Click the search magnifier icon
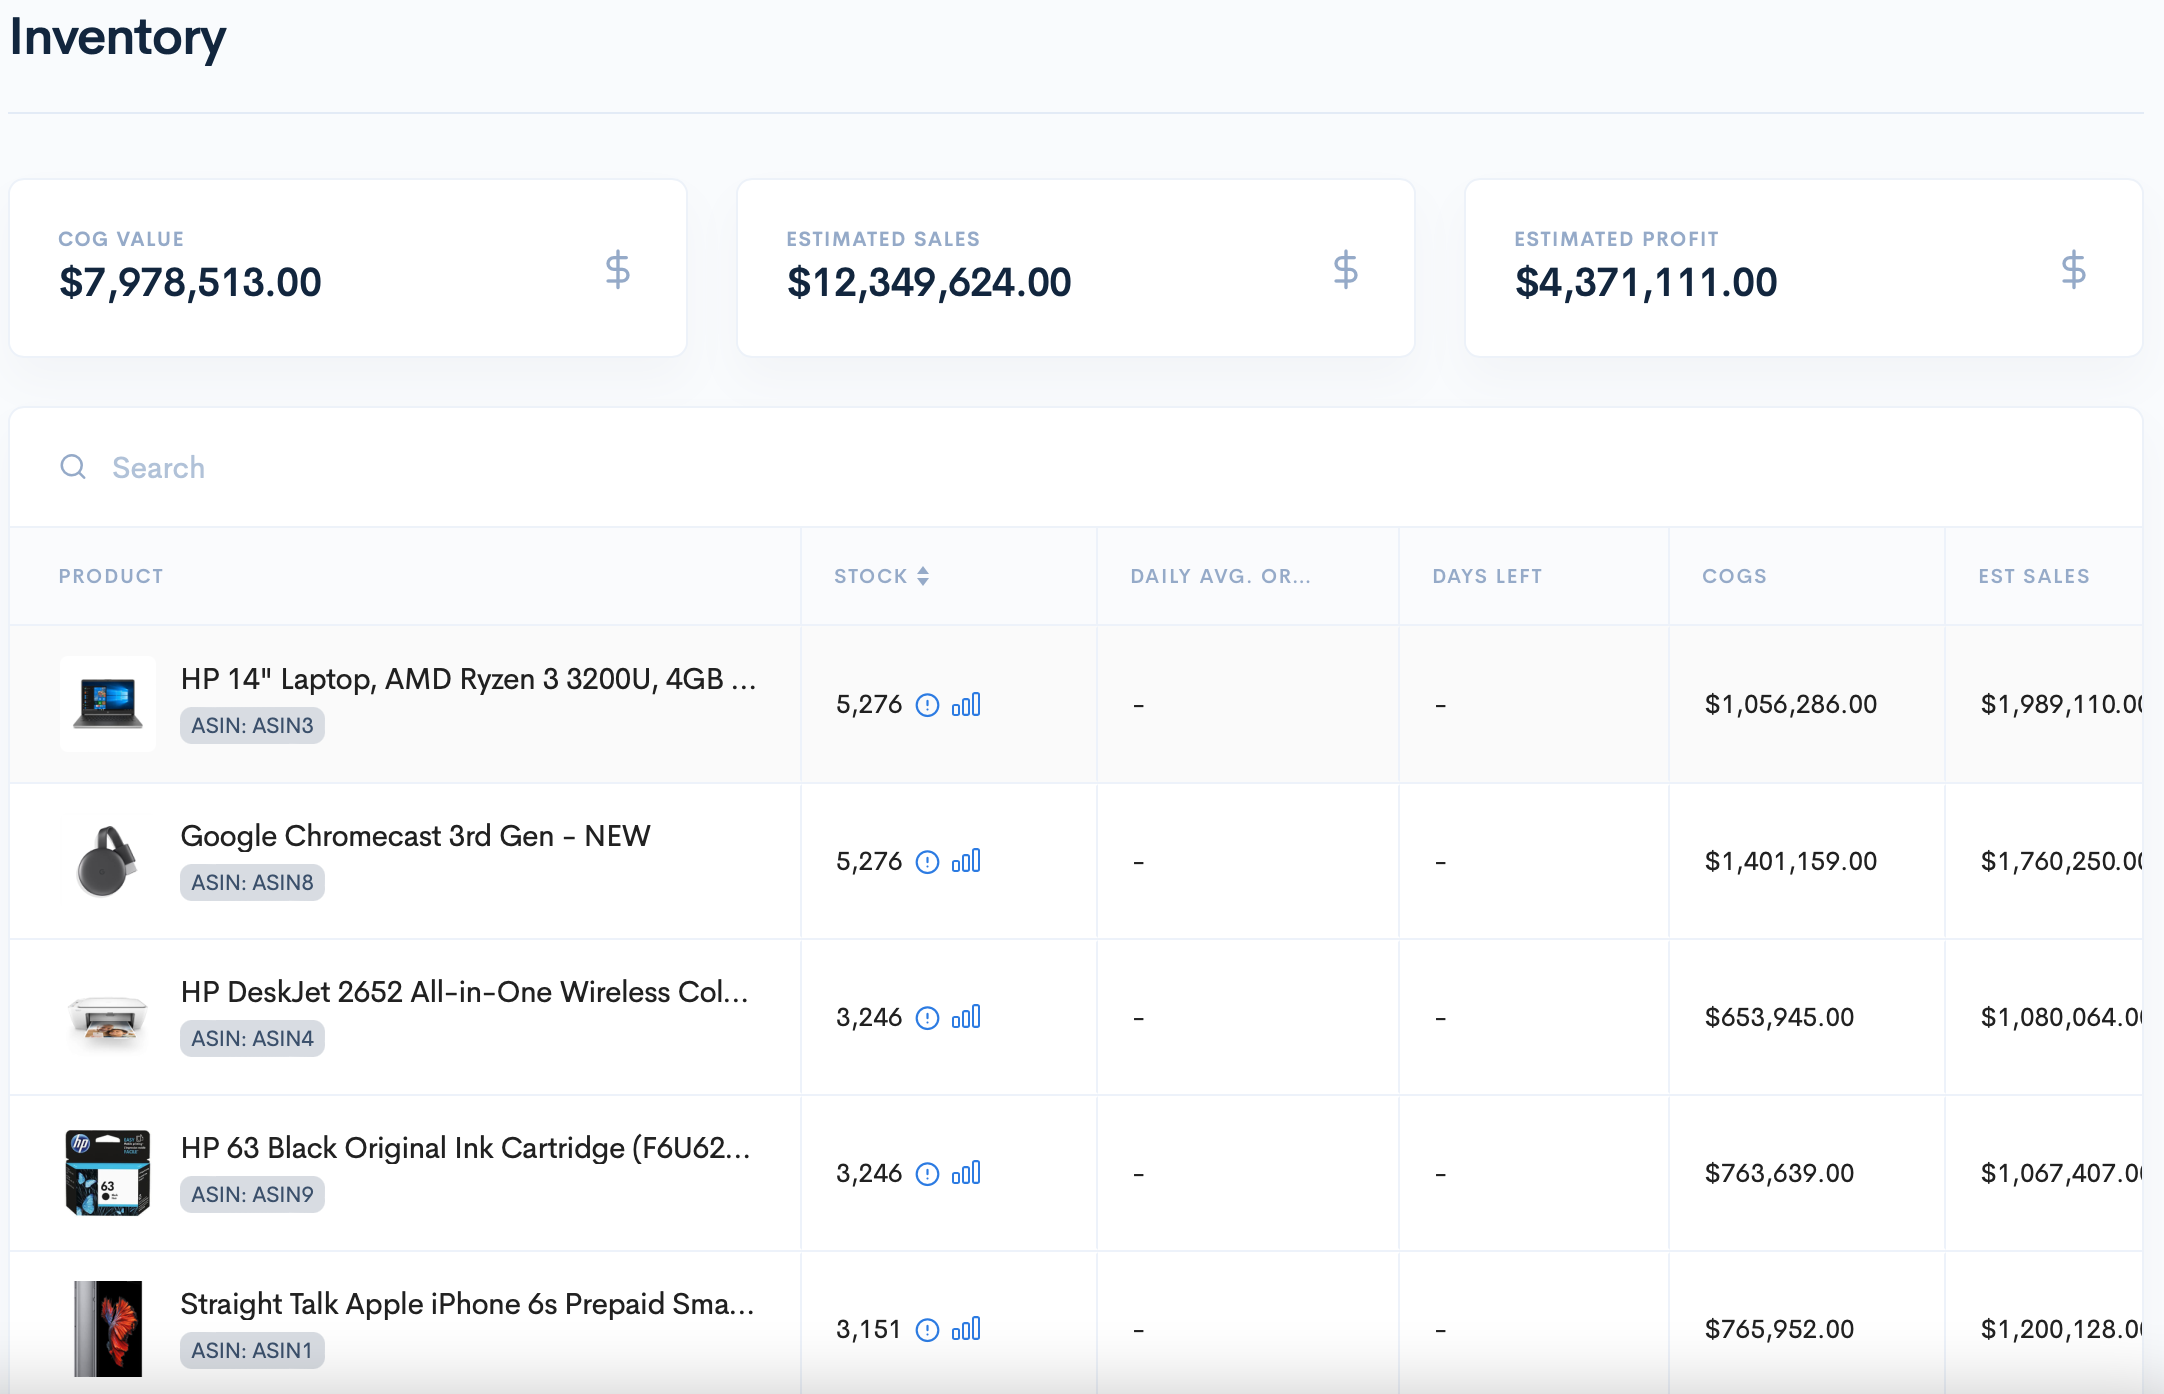Viewport: 2164px width, 1394px height. pos(72,467)
